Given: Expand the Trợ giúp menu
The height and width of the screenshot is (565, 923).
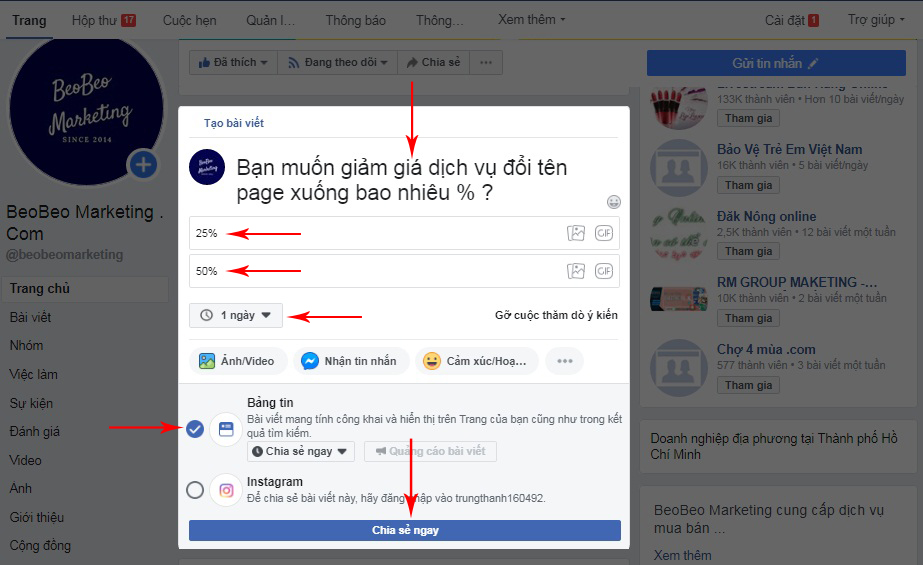Looking at the screenshot, I should click(x=876, y=19).
